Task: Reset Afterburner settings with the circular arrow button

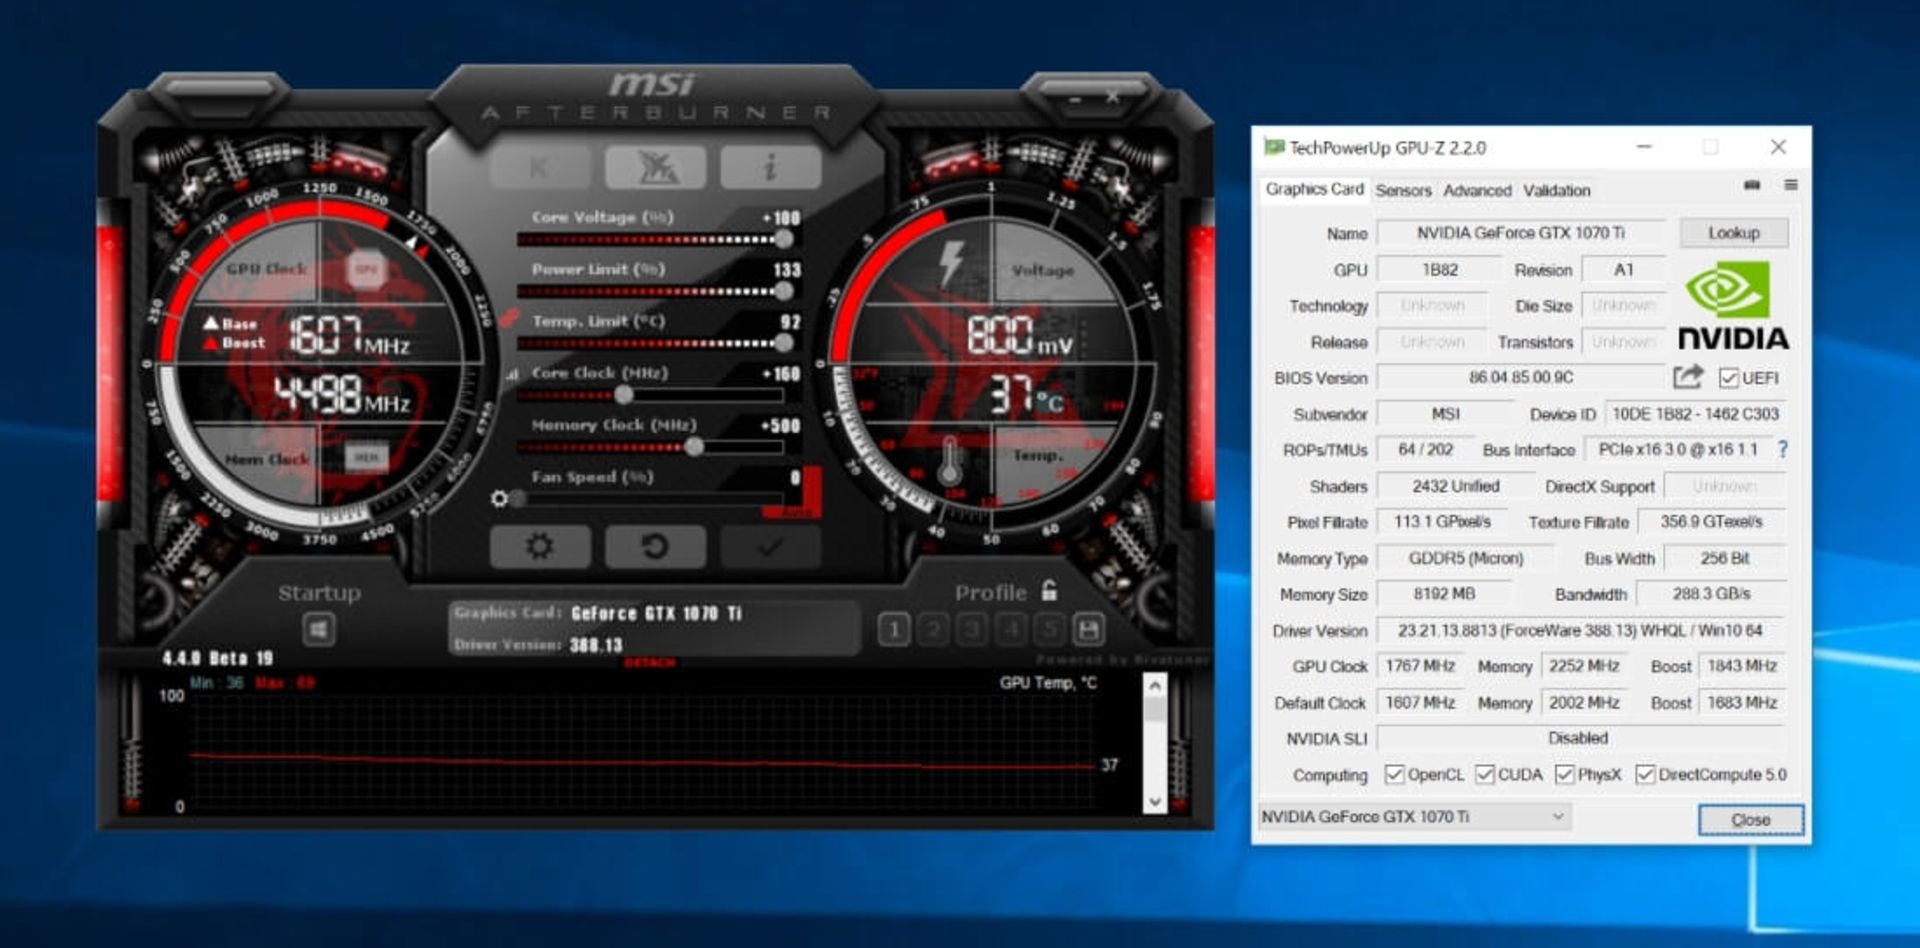Action: [655, 547]
